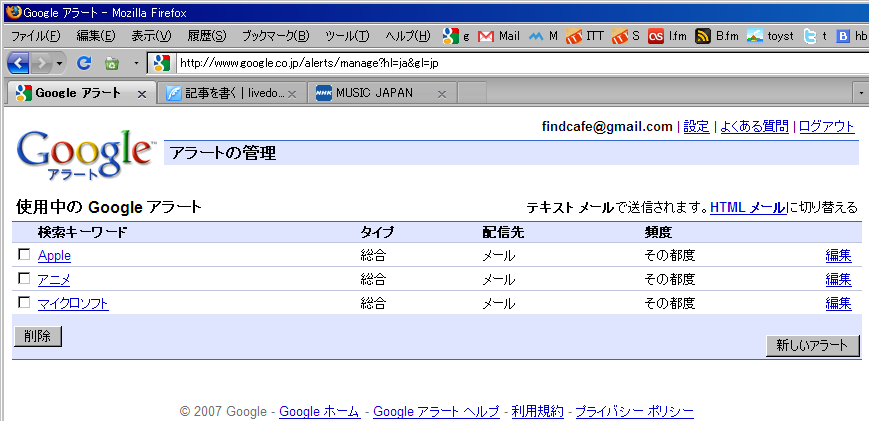Click the findcafe@gmail.com account text
The image size is (869, 421).
pyautogui.click(x=607, y=127)
